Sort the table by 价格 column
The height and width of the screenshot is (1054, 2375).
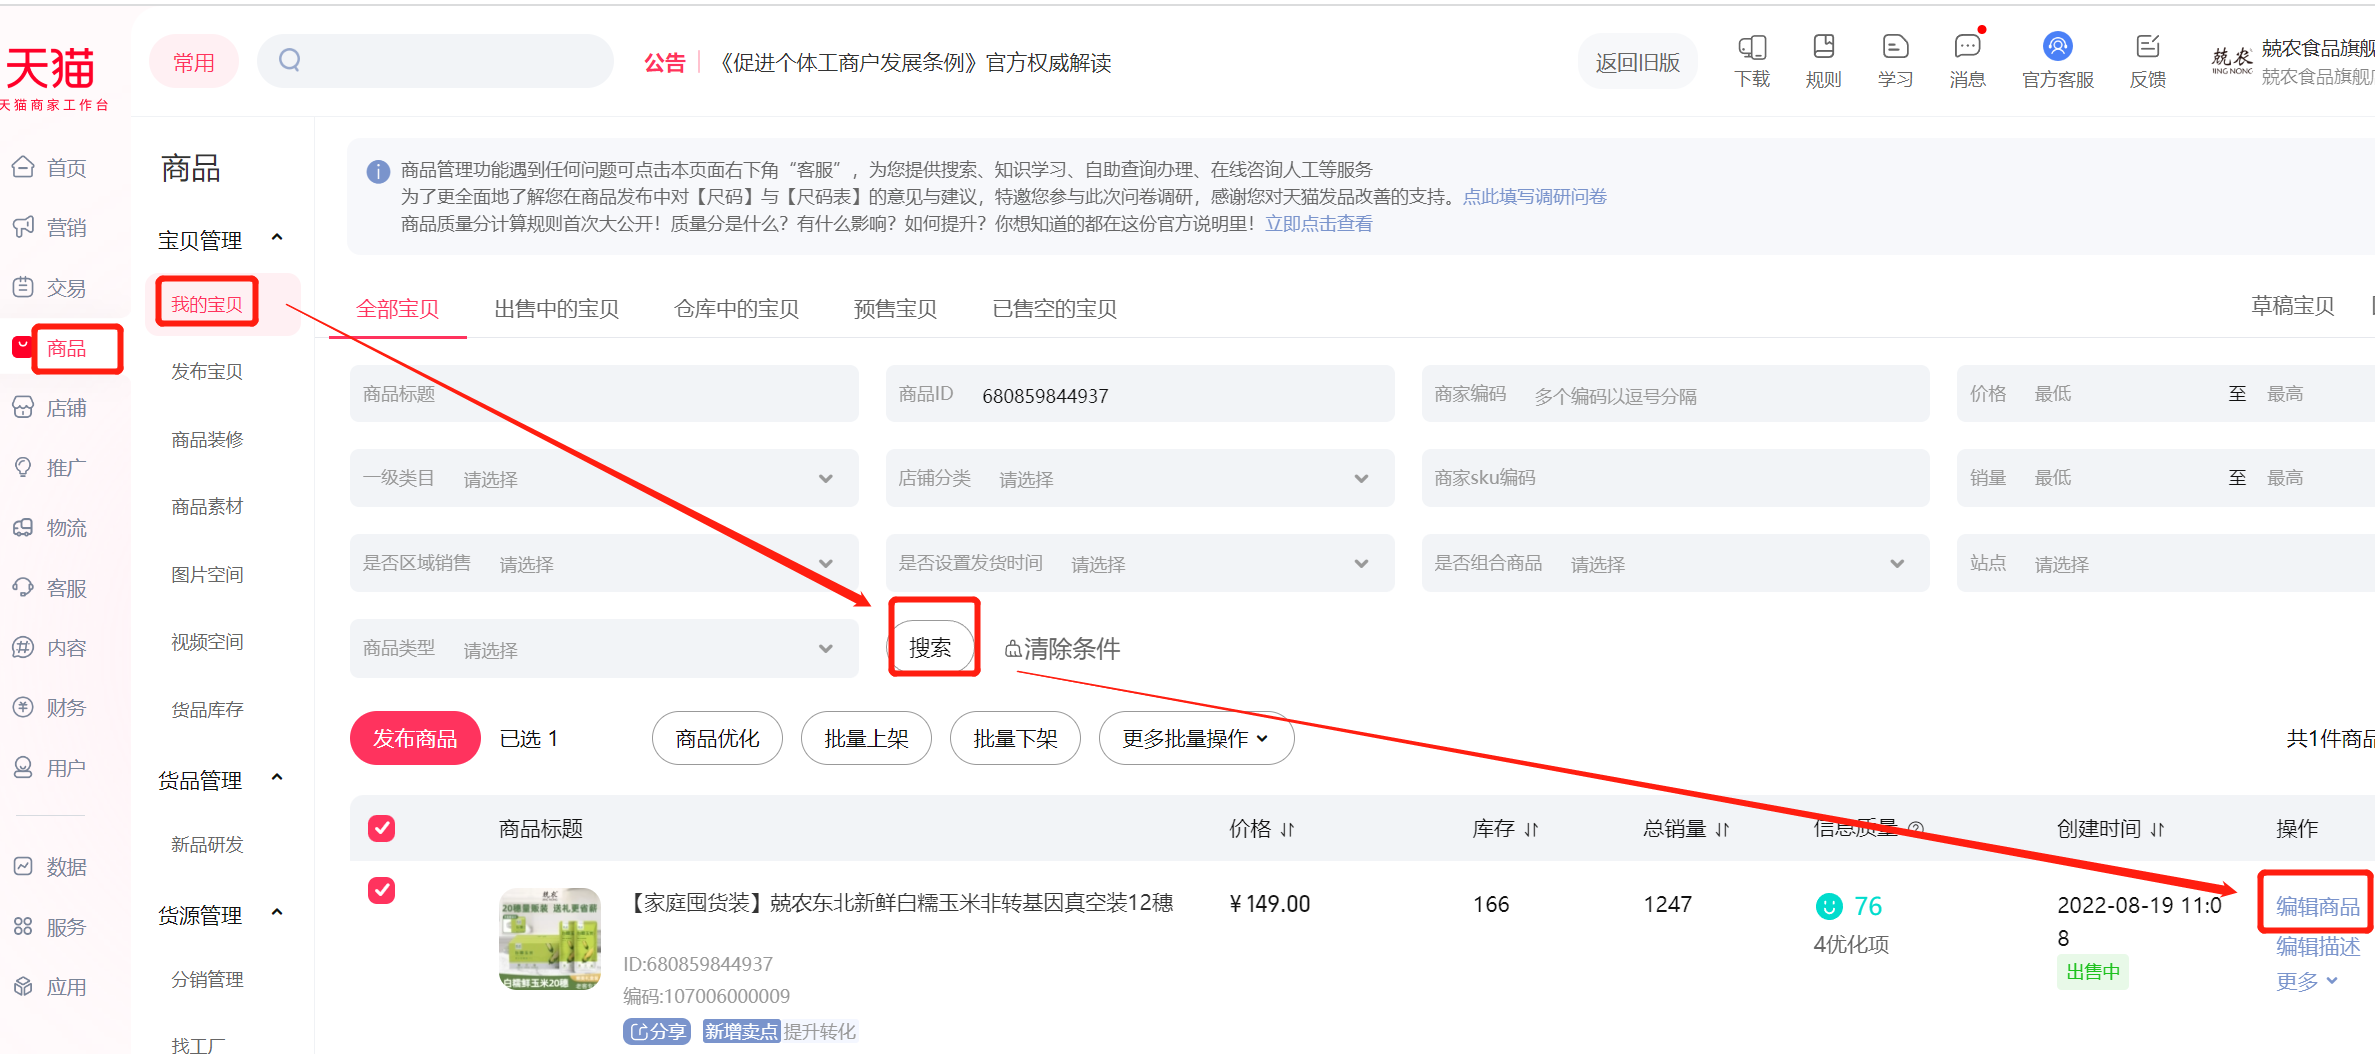pyautogui.click(x=1261, y=828)
